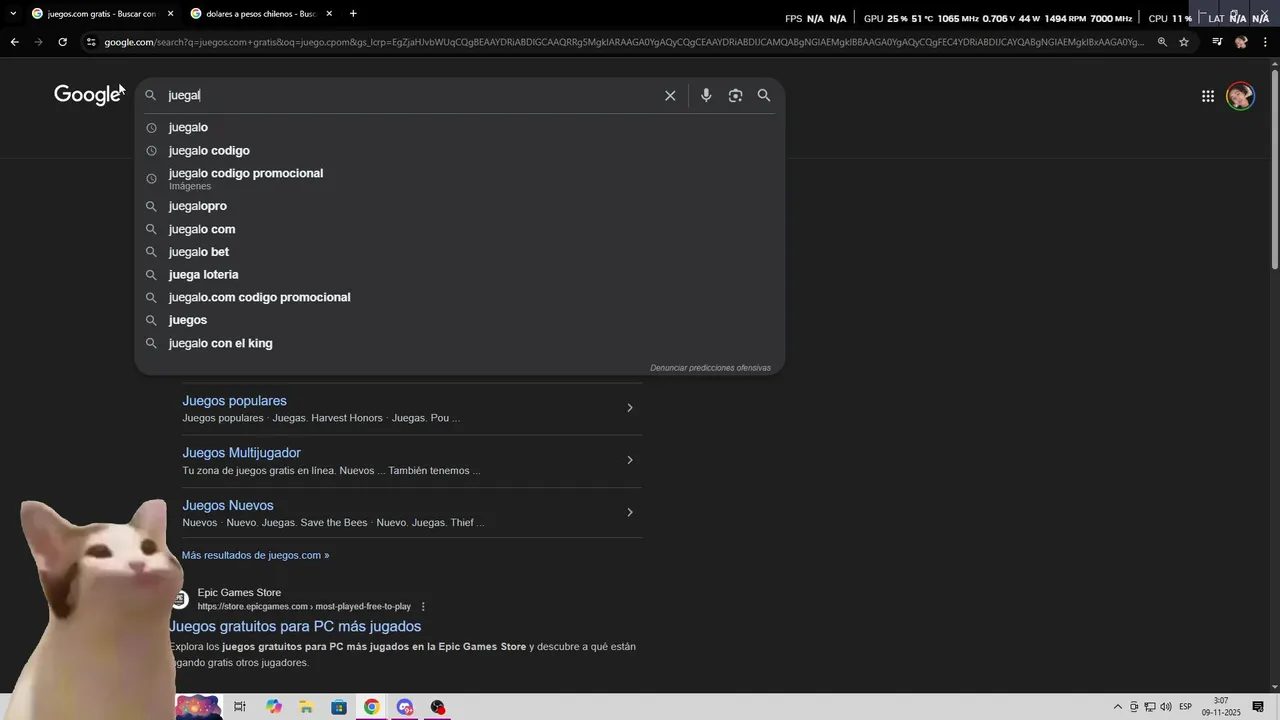Open Google Lens image search icon
The width and height of the screenshot is (1280, 720).
735,95
